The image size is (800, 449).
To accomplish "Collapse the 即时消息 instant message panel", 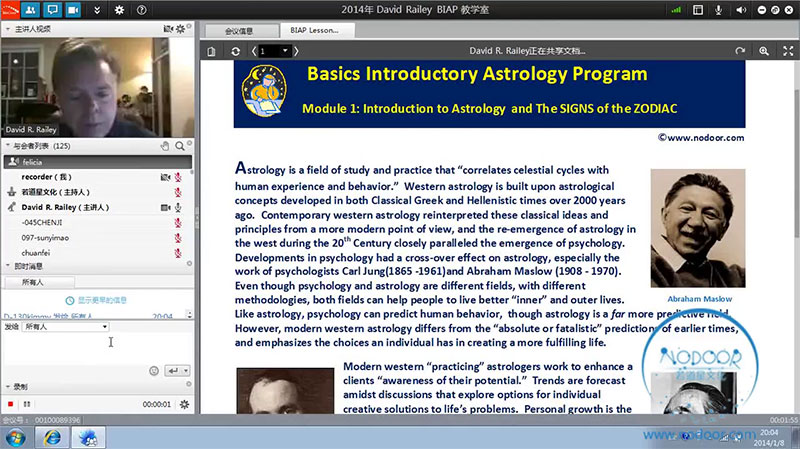I will 8,266.
